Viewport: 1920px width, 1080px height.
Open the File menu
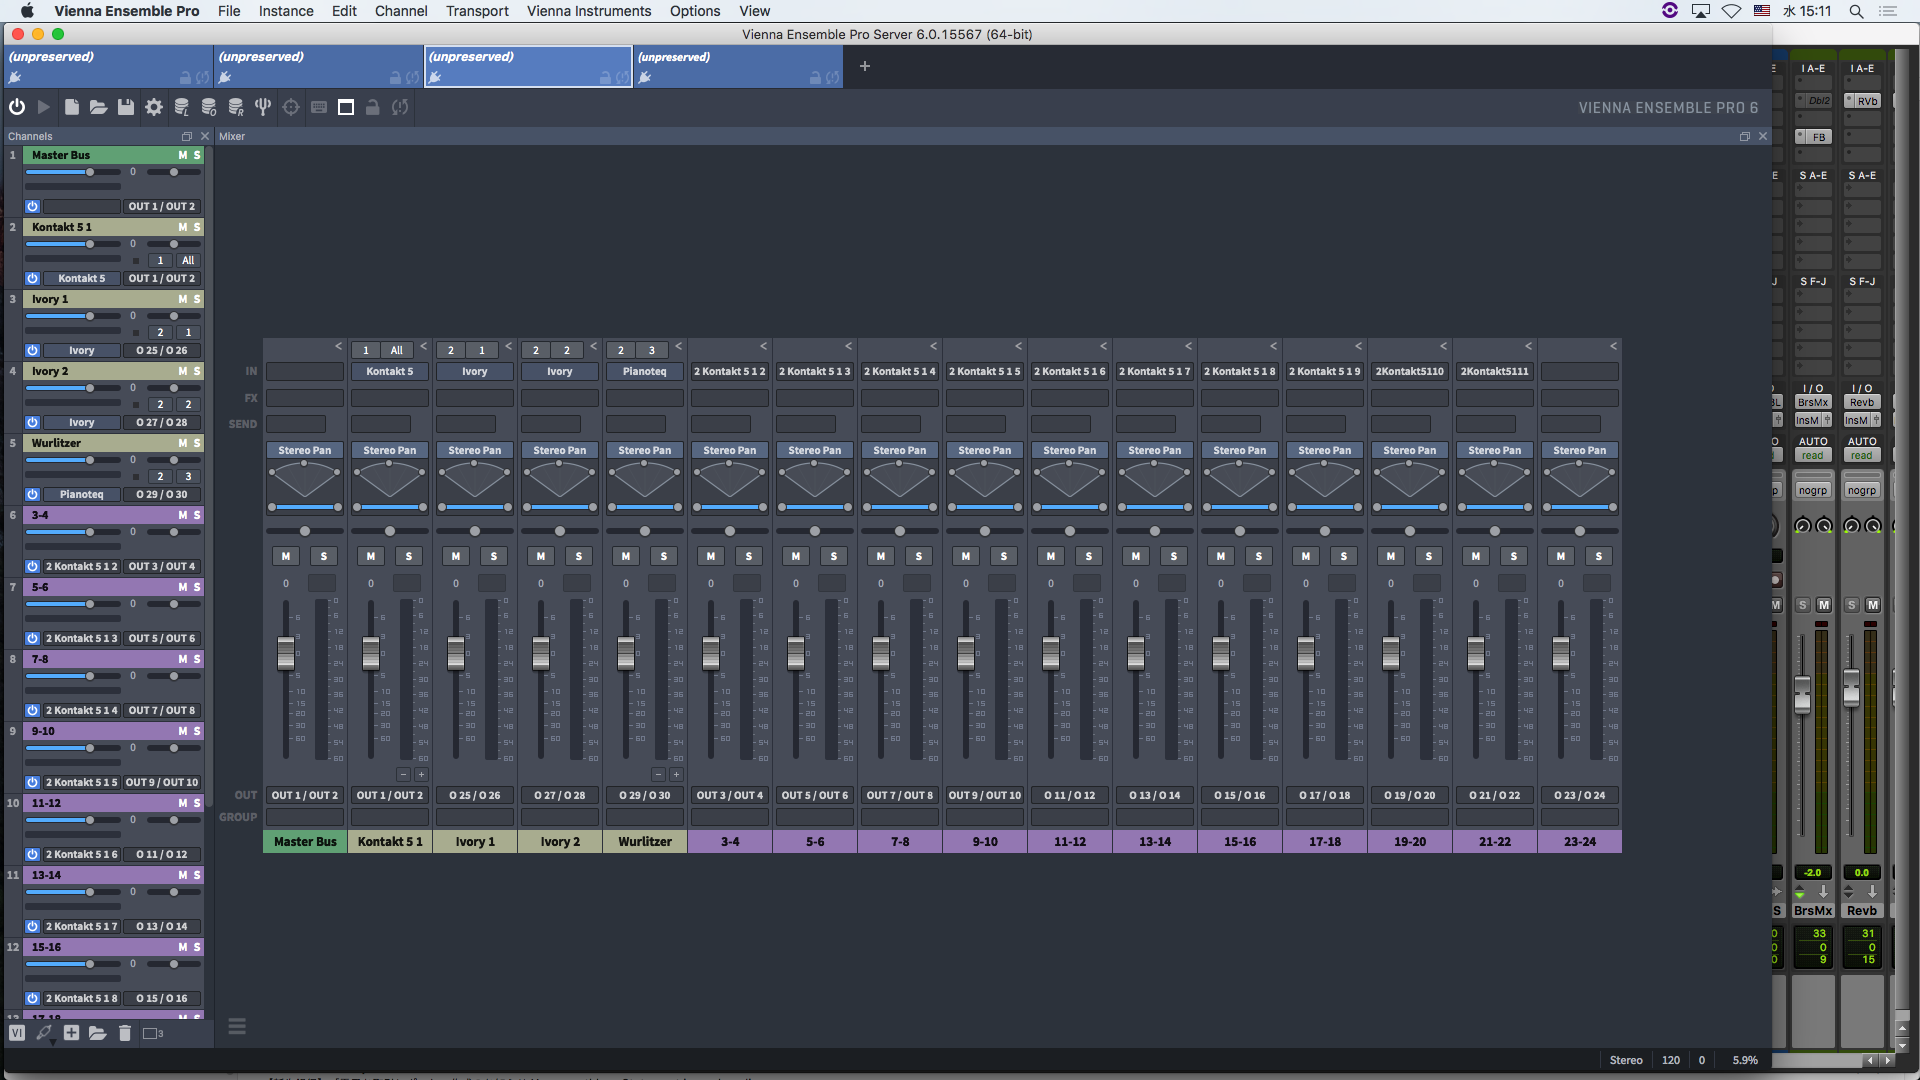[x=229, y=11]
